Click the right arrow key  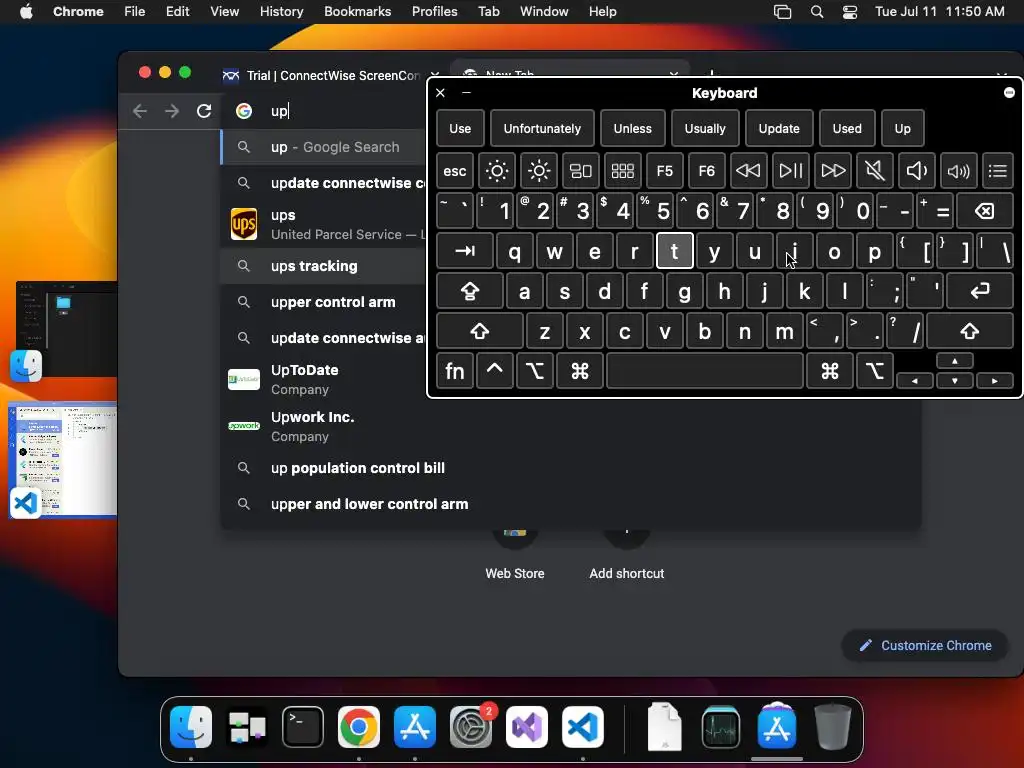995,381
